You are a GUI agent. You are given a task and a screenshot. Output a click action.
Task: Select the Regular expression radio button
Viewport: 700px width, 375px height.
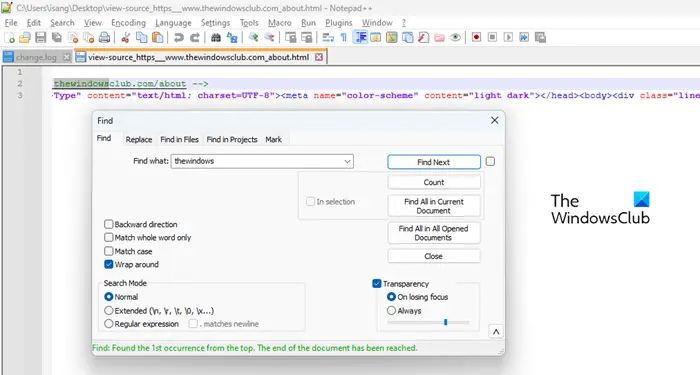(108, 324)
